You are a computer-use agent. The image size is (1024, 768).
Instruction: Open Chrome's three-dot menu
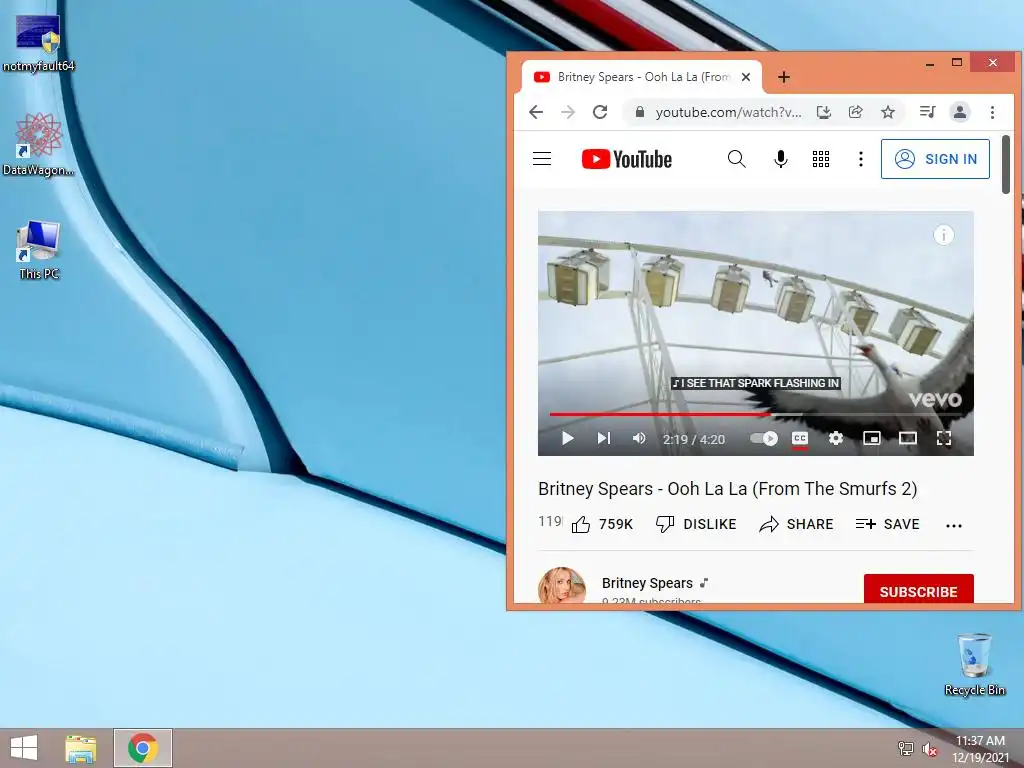pos(992,112)
